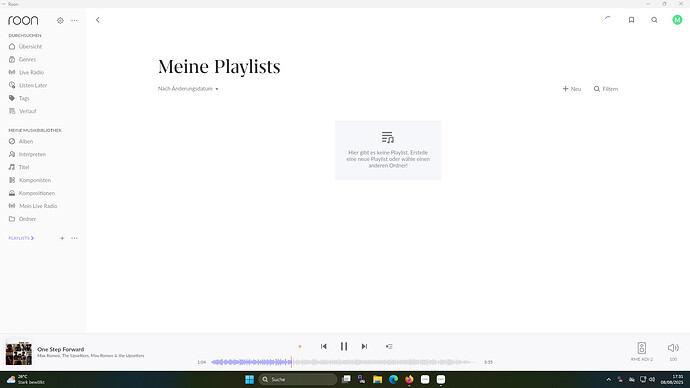Open the green M profile avatar

coord(677,20)
